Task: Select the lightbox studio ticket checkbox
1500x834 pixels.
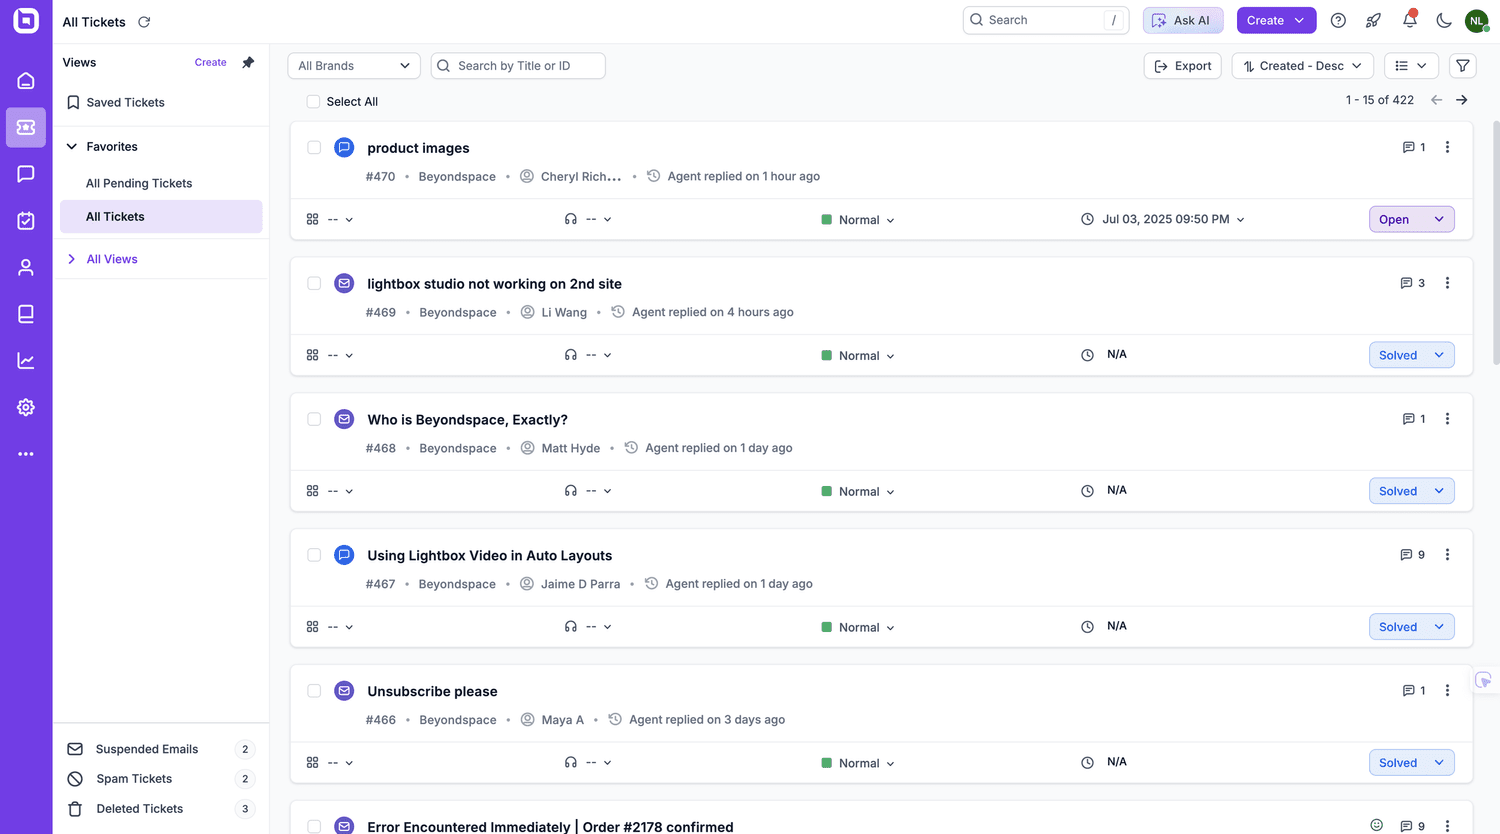Action: tap(314, 284)
